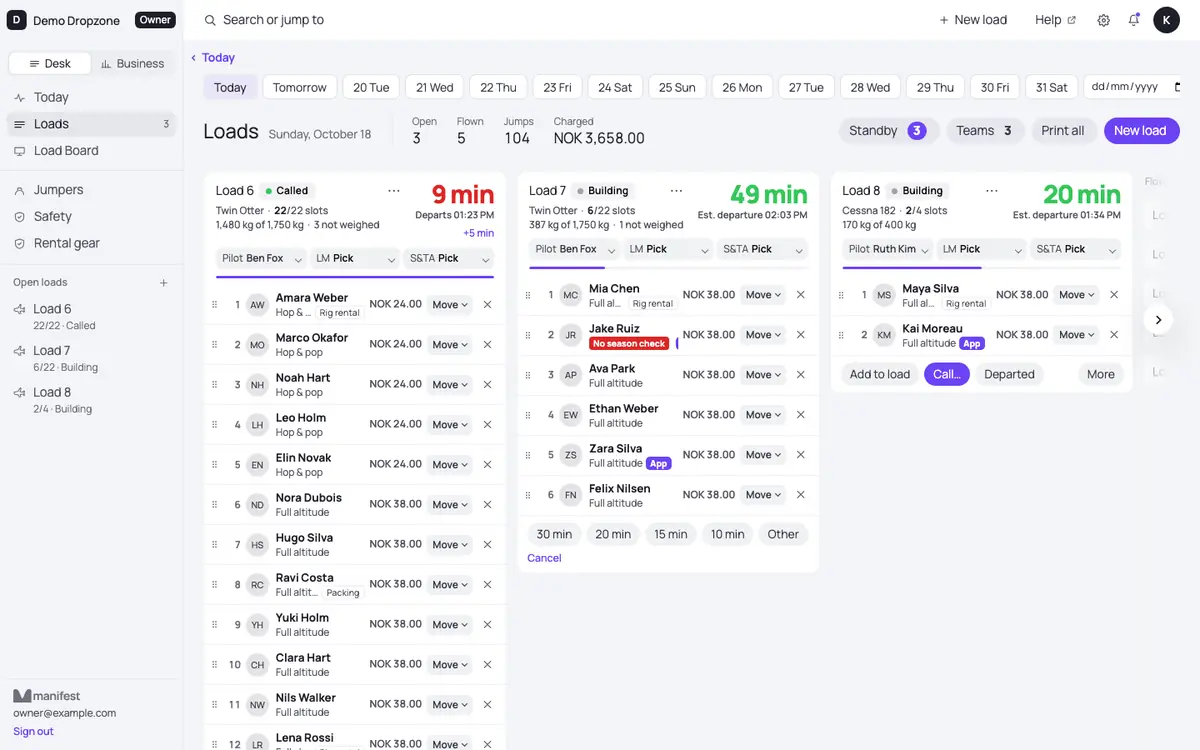Image resolution: width=1200 pixels, height=750 pixels.
Task: Click Print all button
Action: 1063,131
